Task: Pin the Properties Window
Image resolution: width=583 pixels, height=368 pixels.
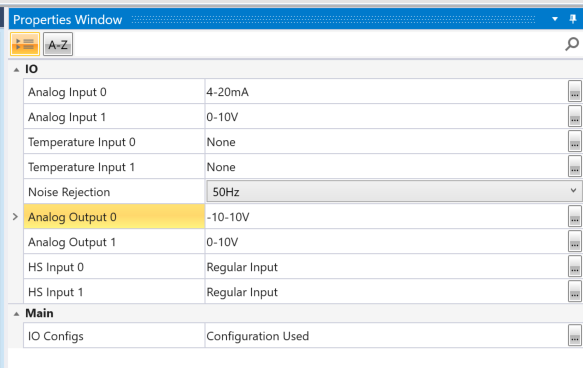Action: coord(573,19)
